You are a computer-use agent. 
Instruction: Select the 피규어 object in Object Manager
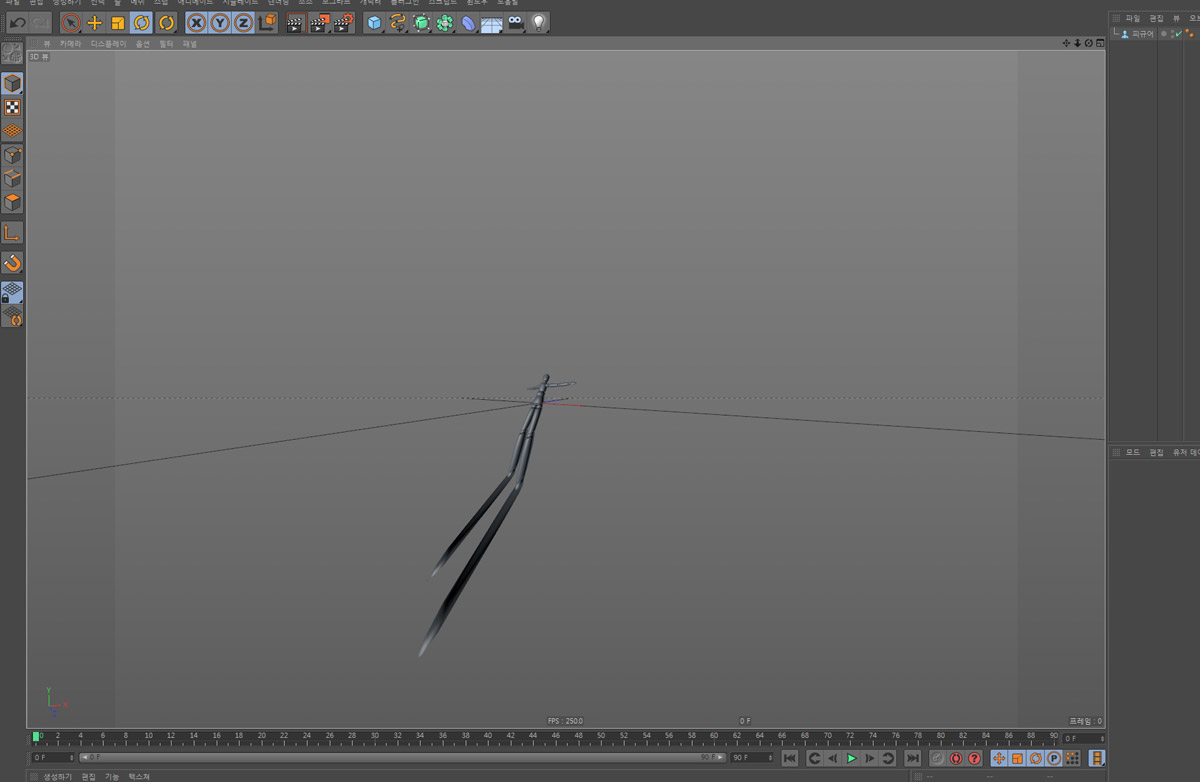click(1142, 34)
